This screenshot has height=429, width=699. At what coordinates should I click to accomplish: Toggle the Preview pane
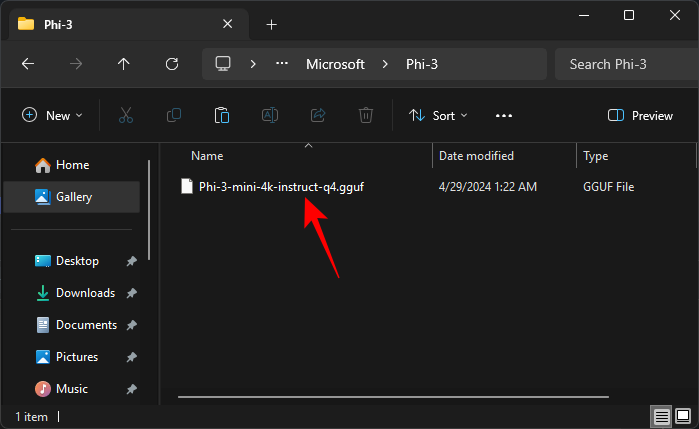point(640,116)
